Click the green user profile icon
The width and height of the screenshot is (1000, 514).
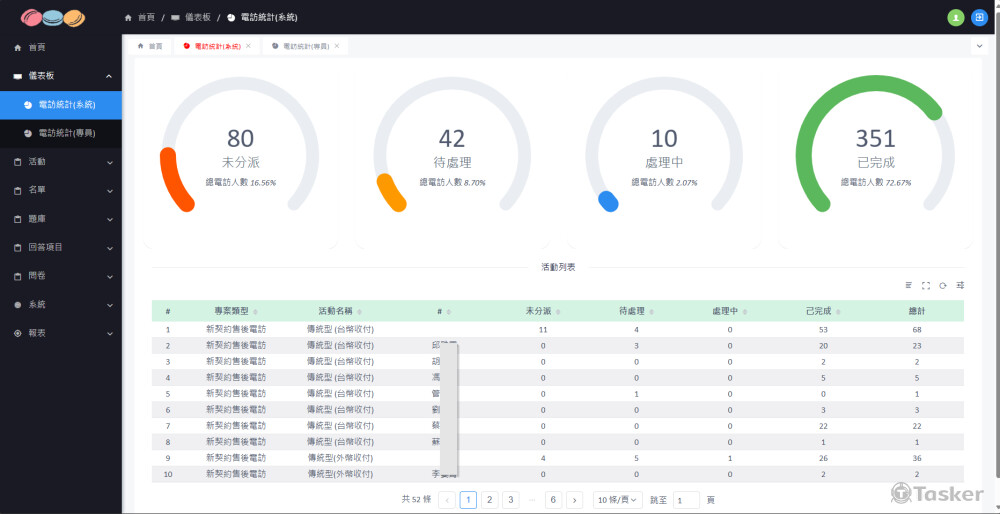(955, 17)
